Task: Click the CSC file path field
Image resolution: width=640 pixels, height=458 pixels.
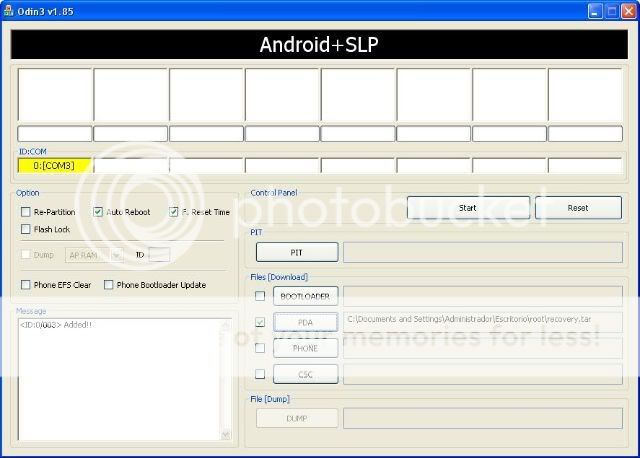Action: click(x=483, y=374)
